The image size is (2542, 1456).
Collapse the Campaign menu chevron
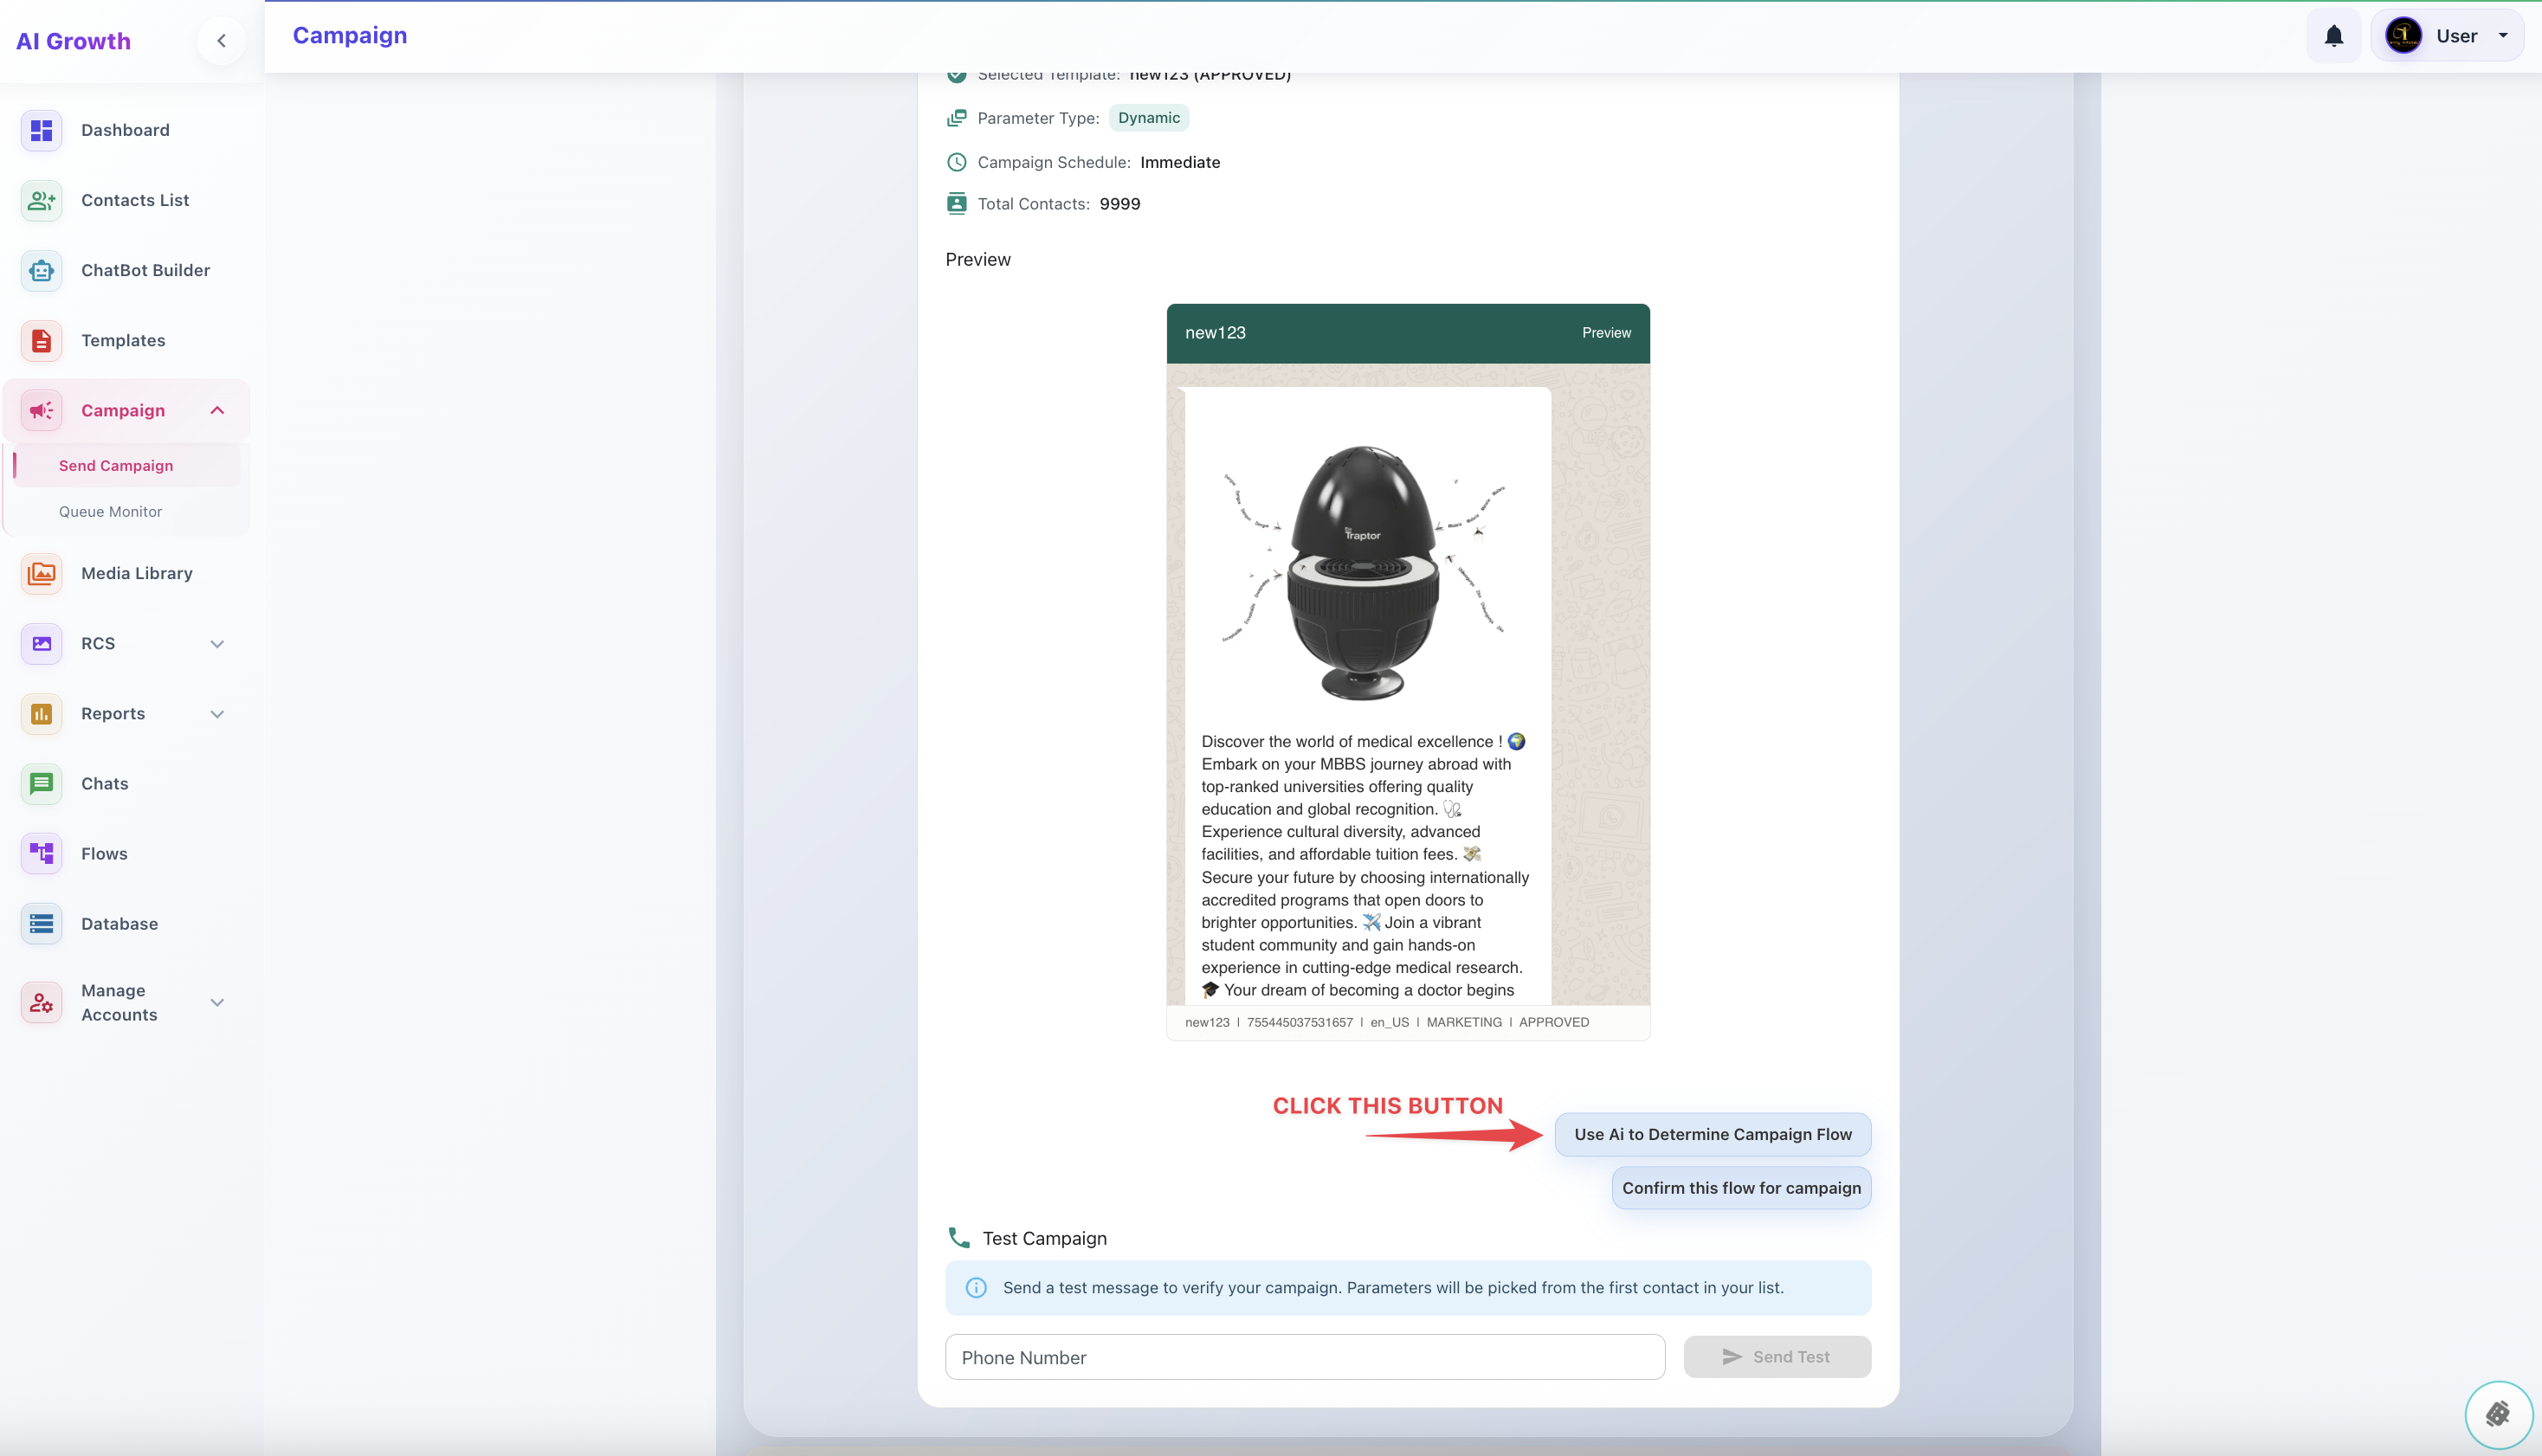coord(217,410)
